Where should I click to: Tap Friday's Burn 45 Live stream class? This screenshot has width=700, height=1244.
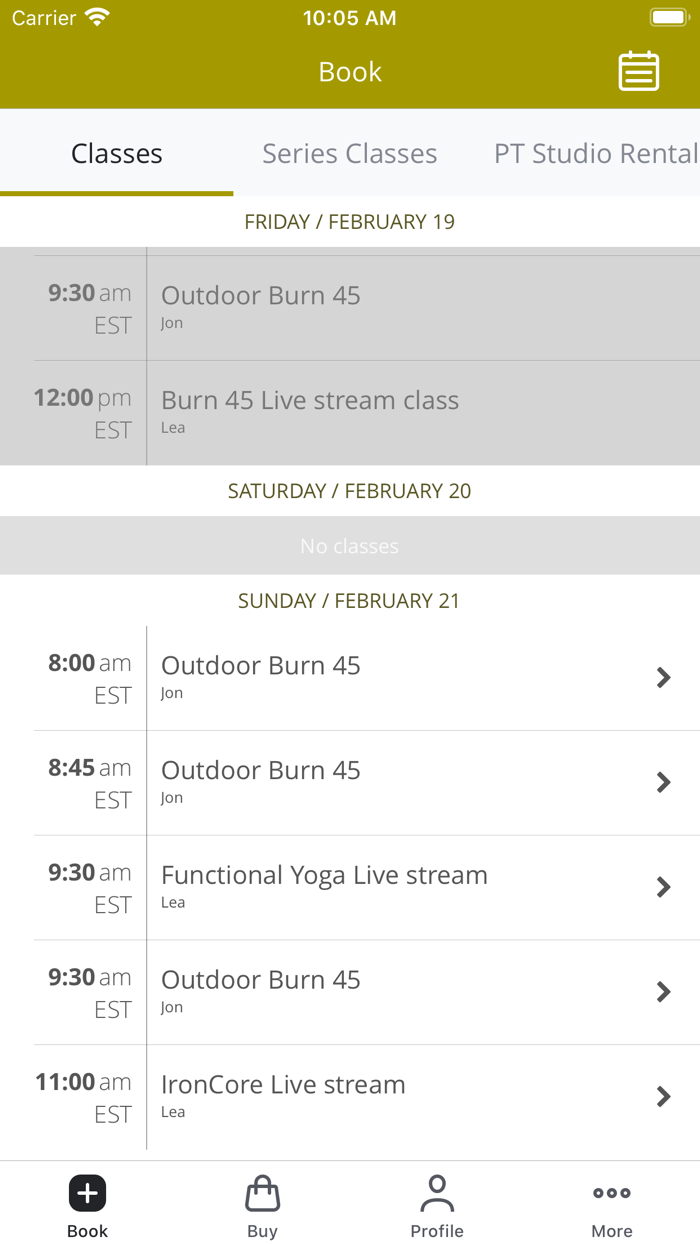click(x=310, y=401)
